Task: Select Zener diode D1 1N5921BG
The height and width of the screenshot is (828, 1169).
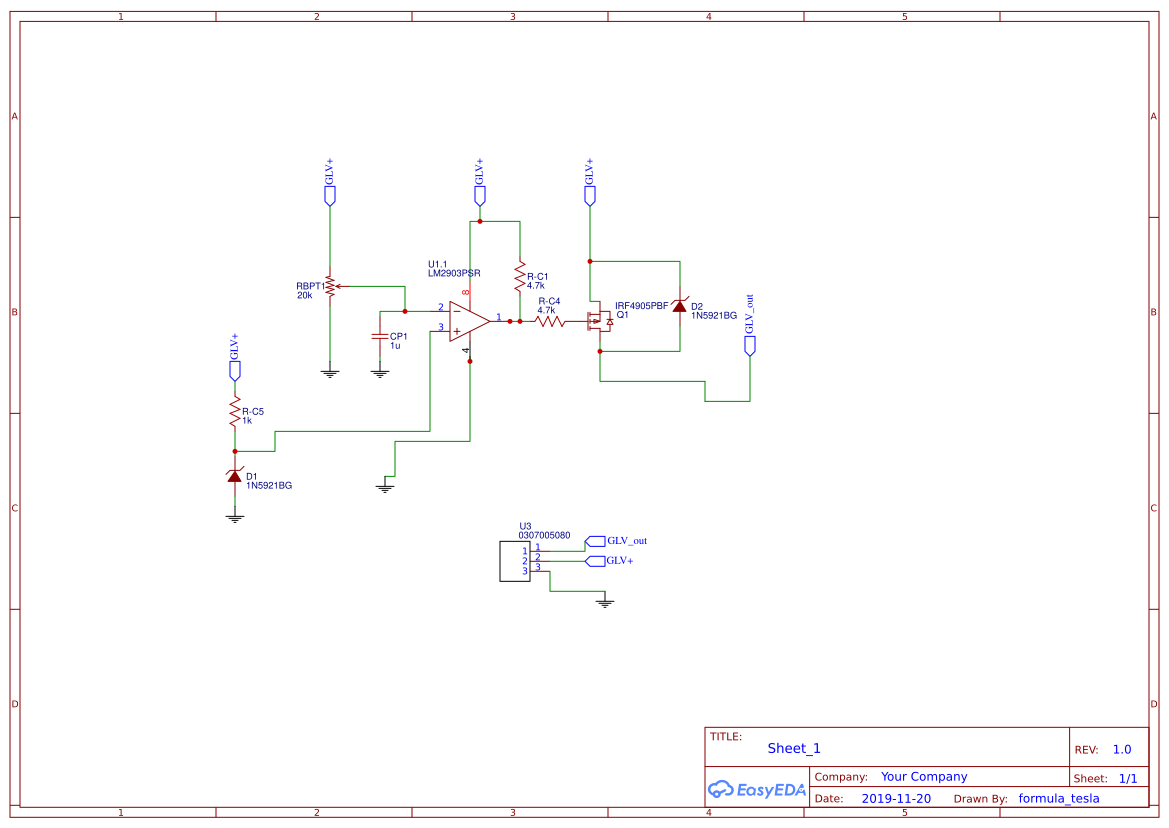Action: coord(234,475)
